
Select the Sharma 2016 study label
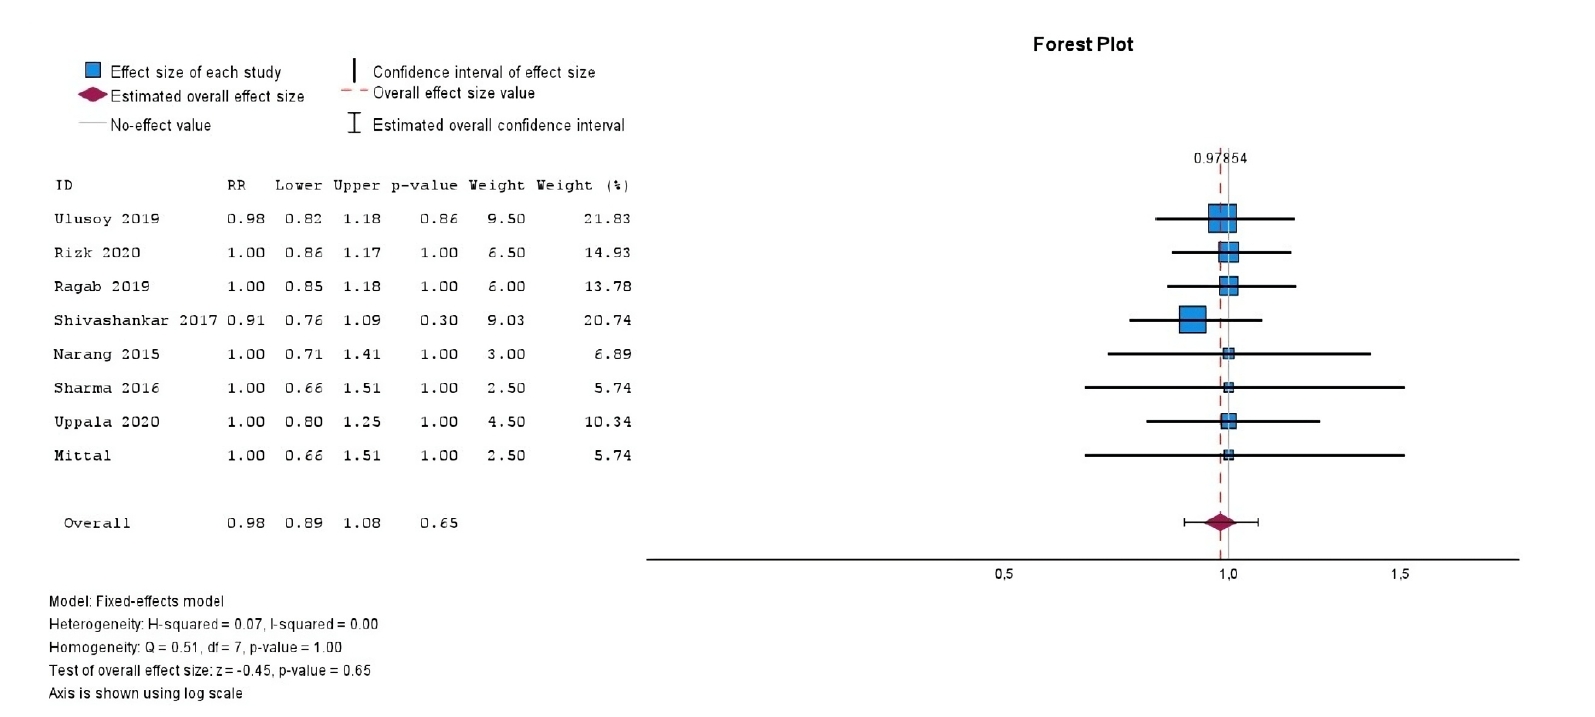click(x=106, y=388)
